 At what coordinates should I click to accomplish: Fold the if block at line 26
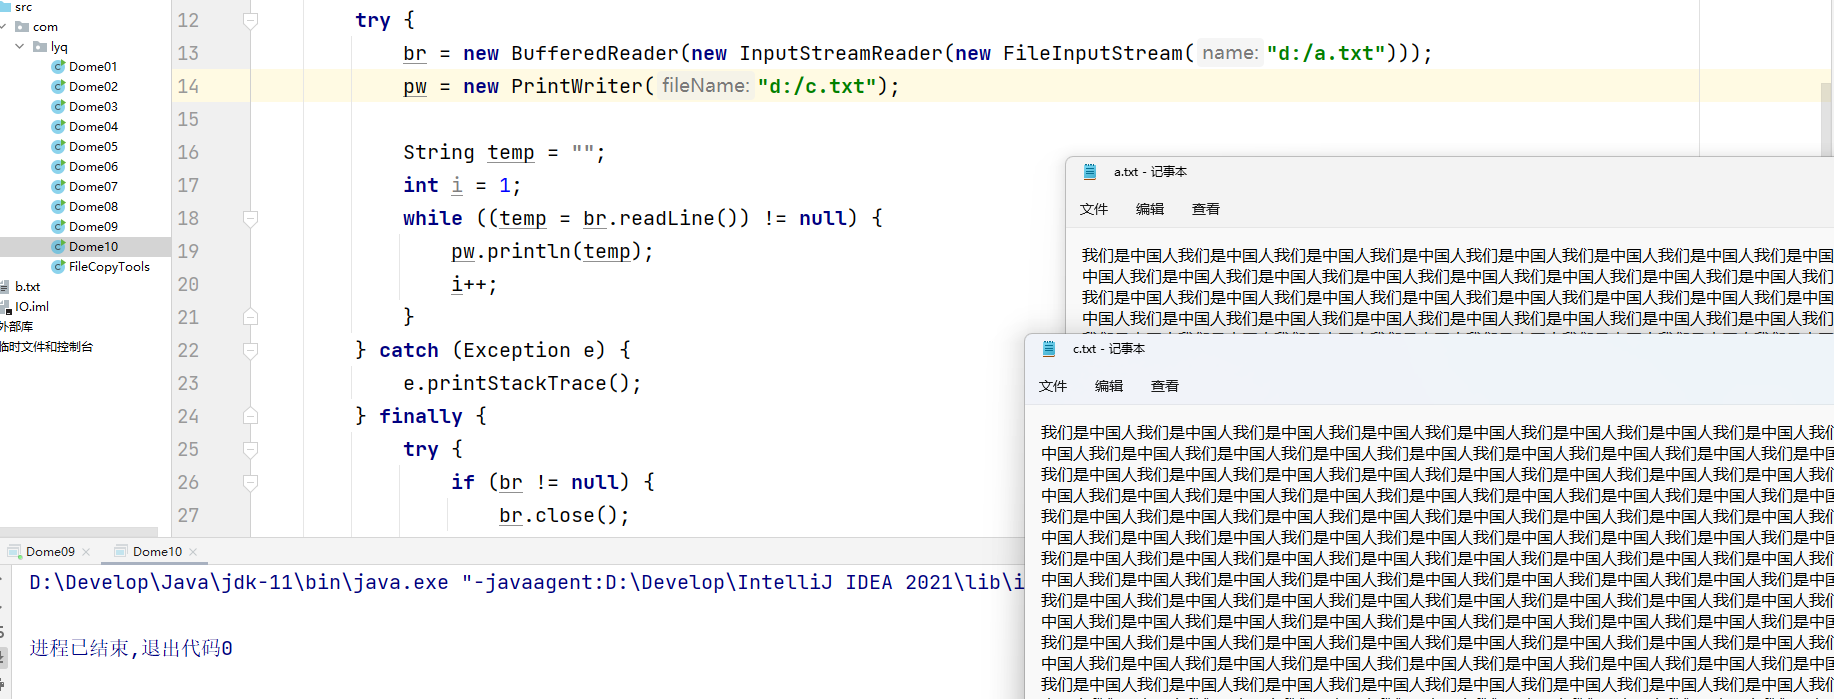tap(251, 482)
